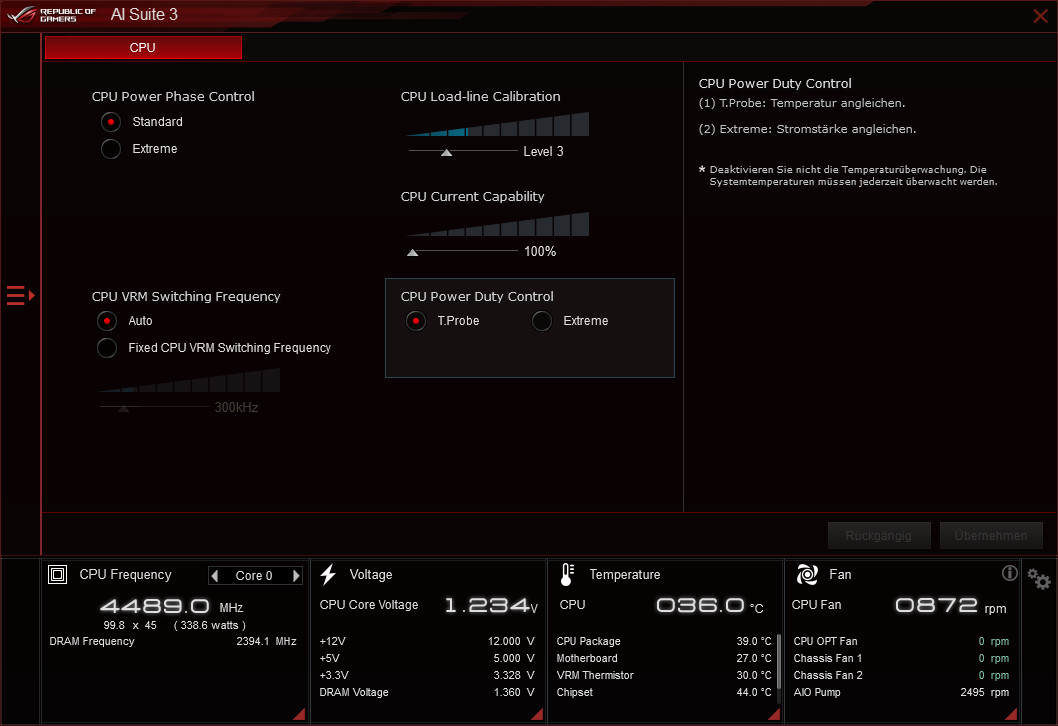
Task: Expand the Voltage panel corner arrow
Action: point(536,713)
